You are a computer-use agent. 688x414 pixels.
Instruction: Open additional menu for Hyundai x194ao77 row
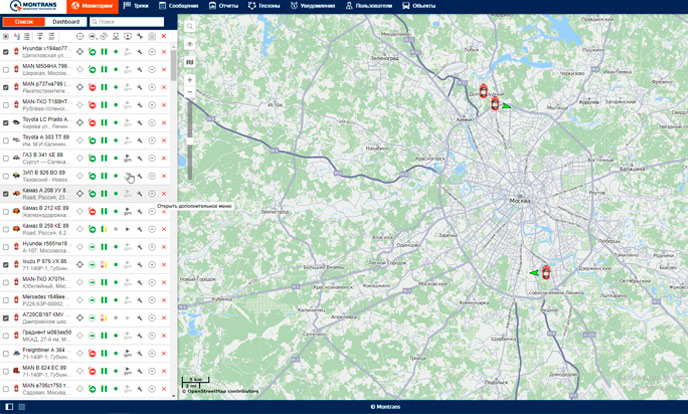point(152,52)
